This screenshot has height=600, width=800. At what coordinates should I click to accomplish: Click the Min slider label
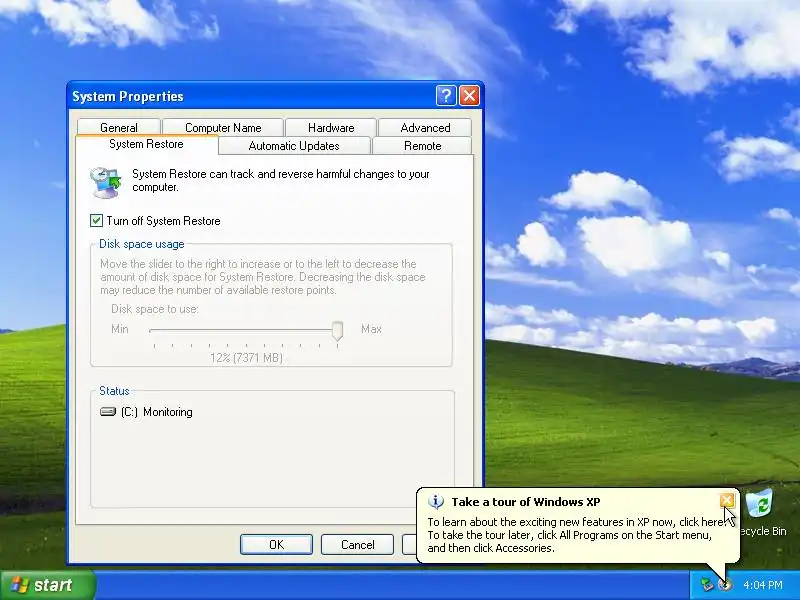[120, 329]
